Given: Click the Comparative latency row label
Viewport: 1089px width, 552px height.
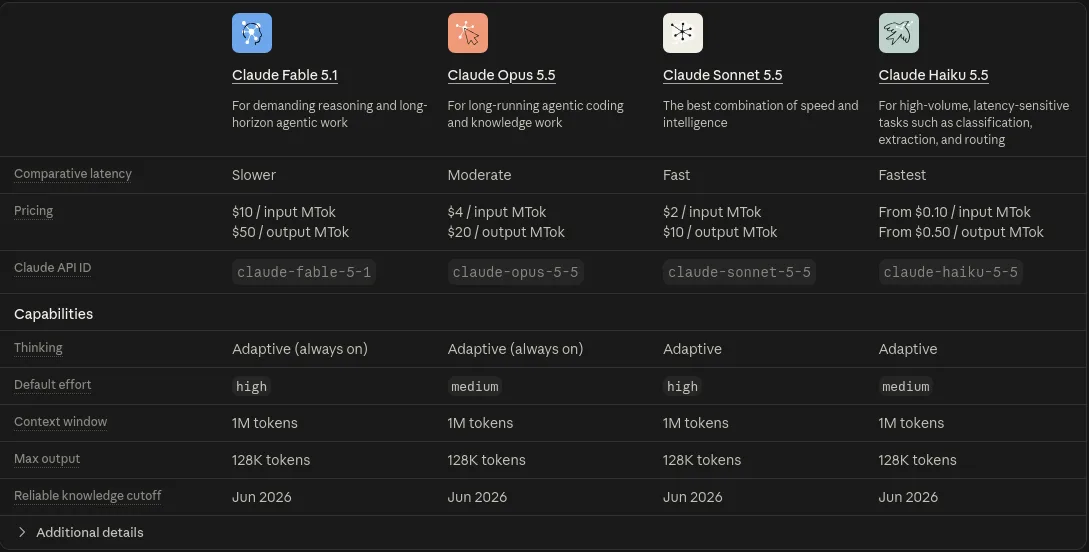Looking at the screenshot, I should pos(73,174).
